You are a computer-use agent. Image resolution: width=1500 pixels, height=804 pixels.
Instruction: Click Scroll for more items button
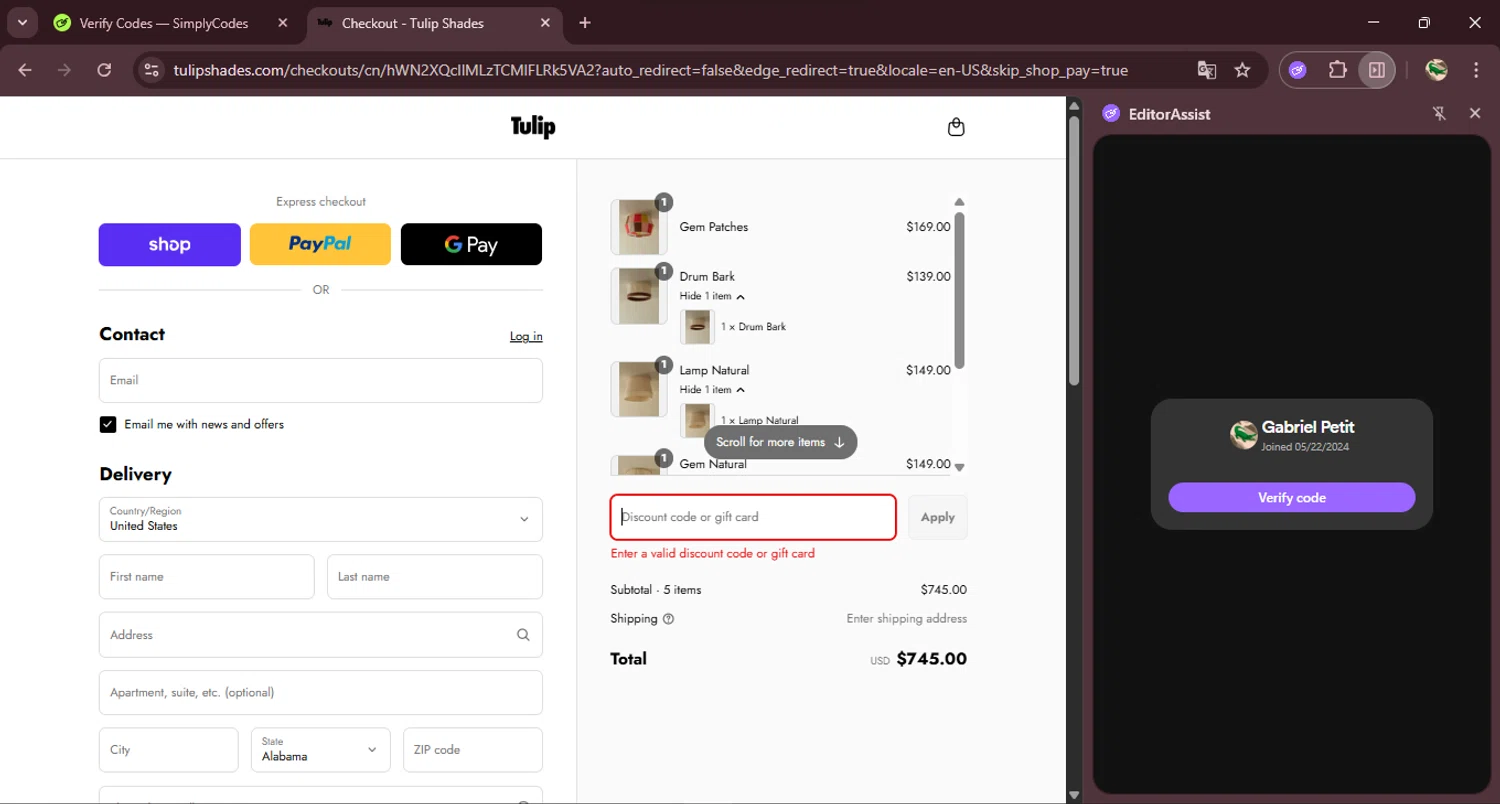click(x=780, y=442)
